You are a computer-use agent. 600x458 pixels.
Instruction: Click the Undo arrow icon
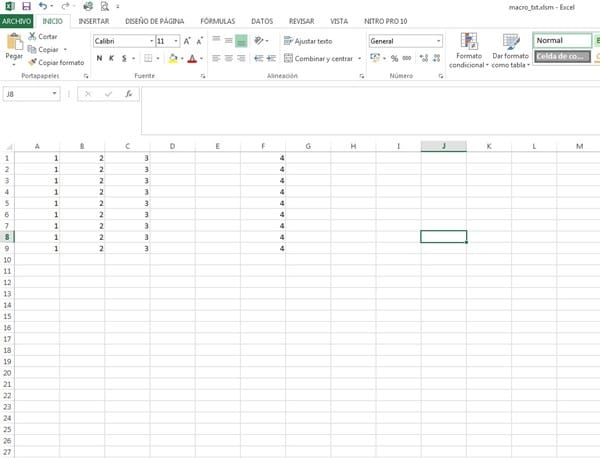click(42, 6)
